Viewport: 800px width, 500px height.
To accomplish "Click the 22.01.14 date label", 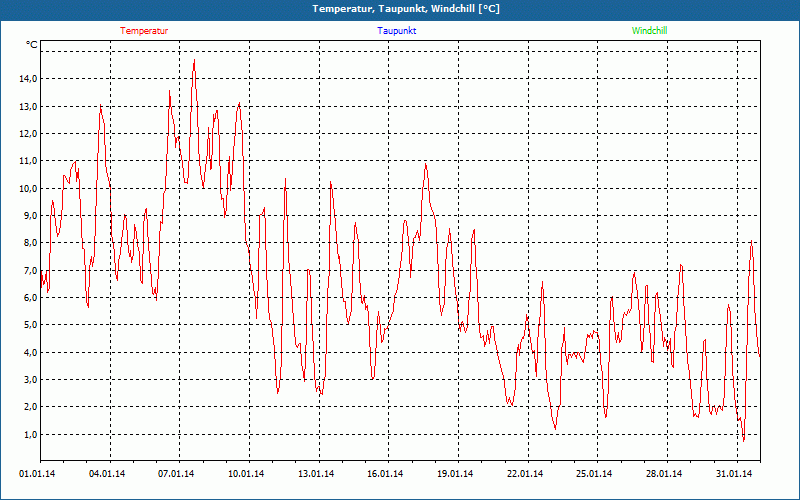I will point(524,474).
